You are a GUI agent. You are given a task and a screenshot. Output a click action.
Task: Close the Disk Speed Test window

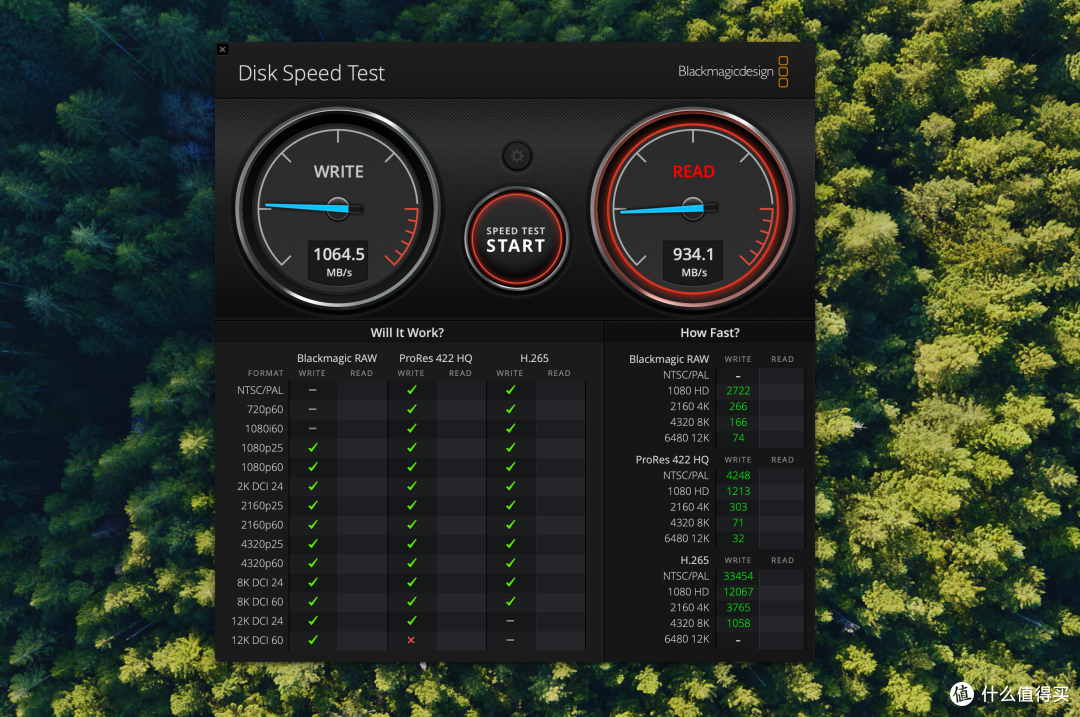tap(222, 50)
